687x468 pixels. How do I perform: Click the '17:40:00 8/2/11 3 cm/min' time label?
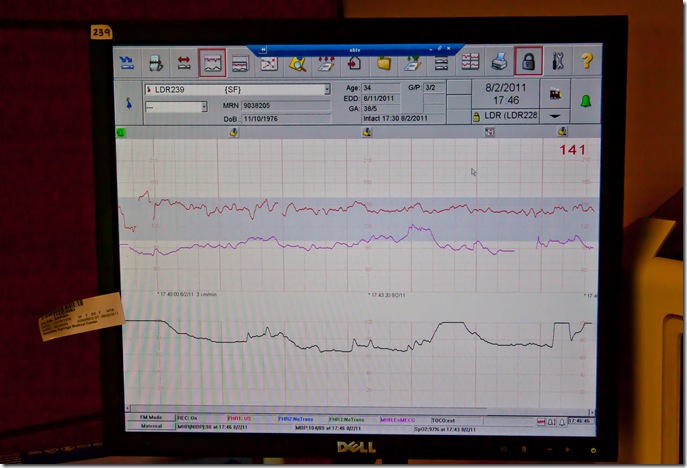[x=187, y=294]
